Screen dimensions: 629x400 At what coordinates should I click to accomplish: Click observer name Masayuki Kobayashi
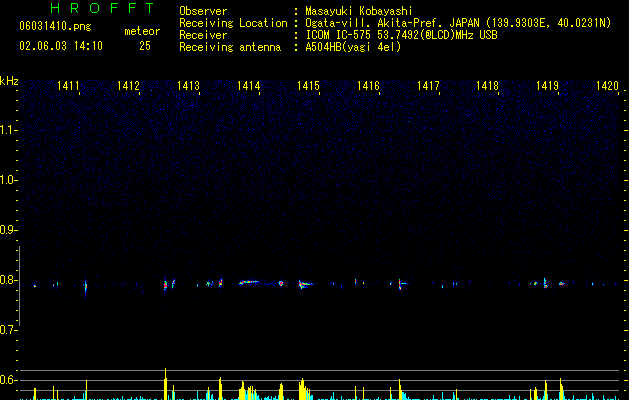(359, 11)
